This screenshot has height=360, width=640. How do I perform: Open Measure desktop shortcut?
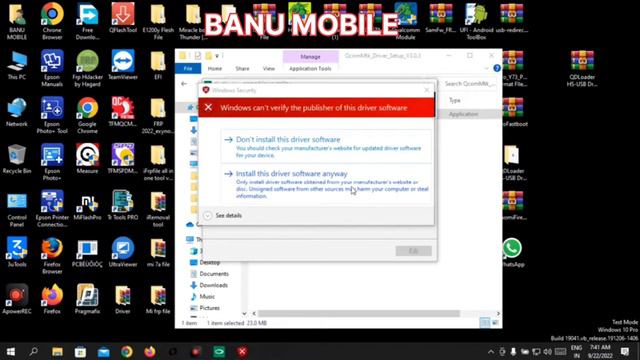pos(87,159)
